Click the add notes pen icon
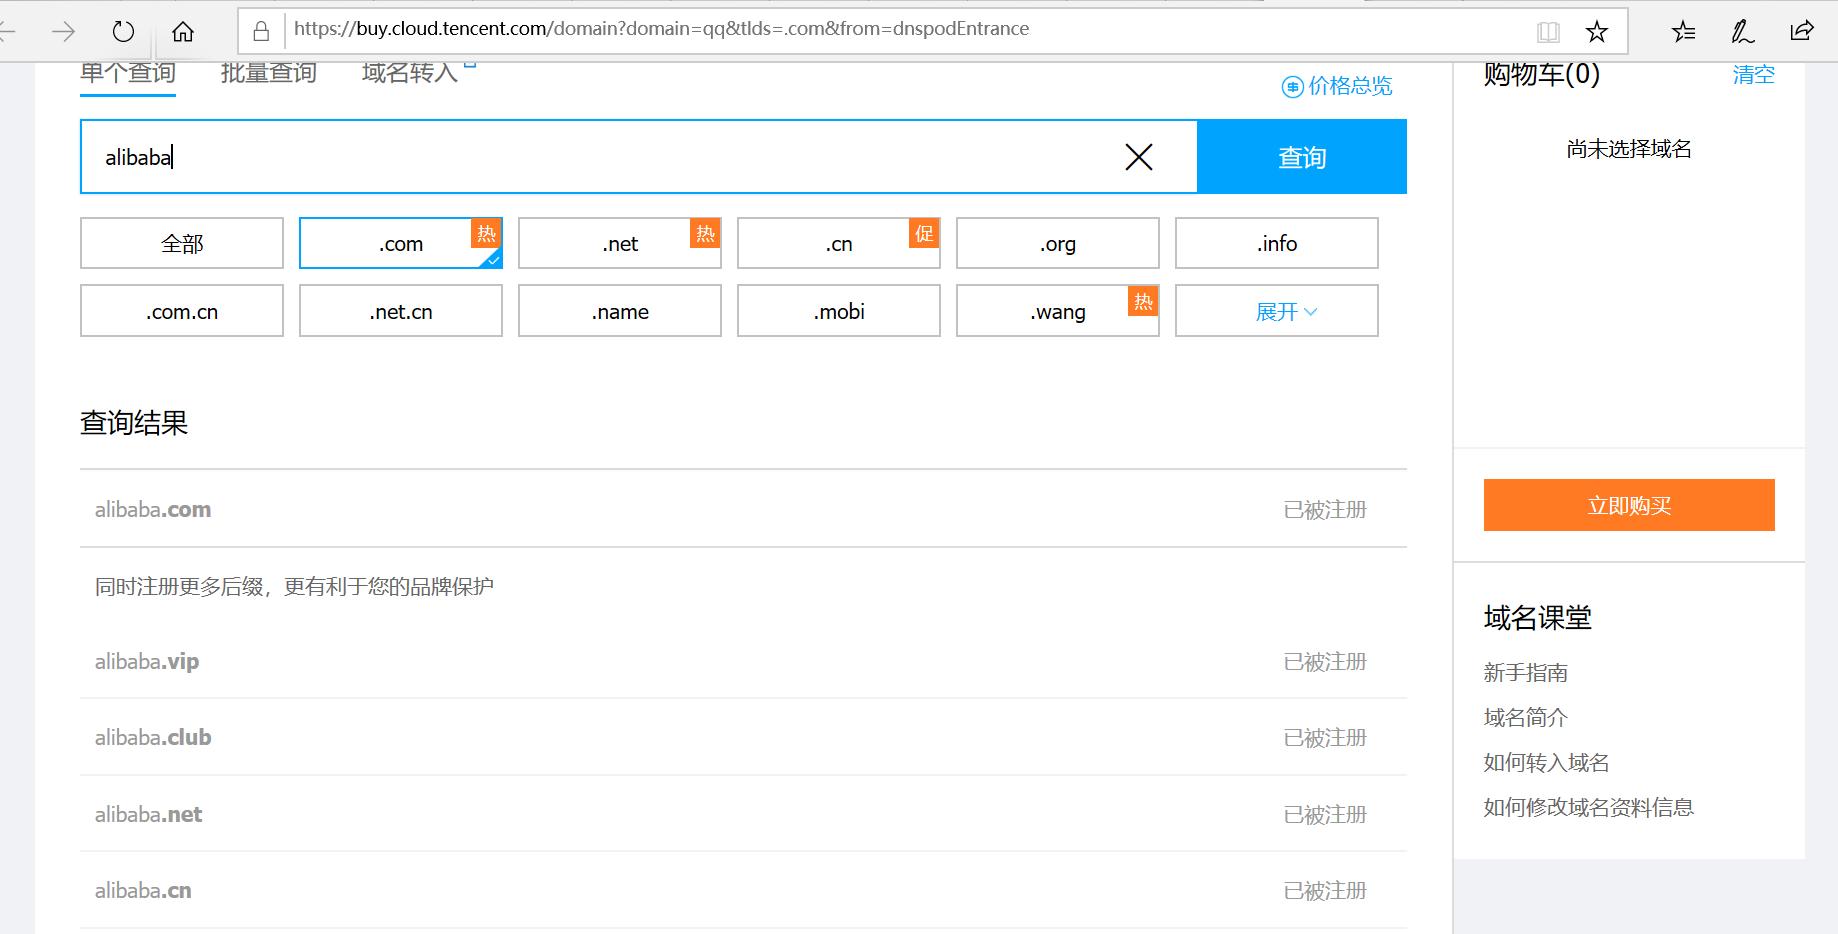The width and height of the screenshot is (1838, 934). point(1743,32)
